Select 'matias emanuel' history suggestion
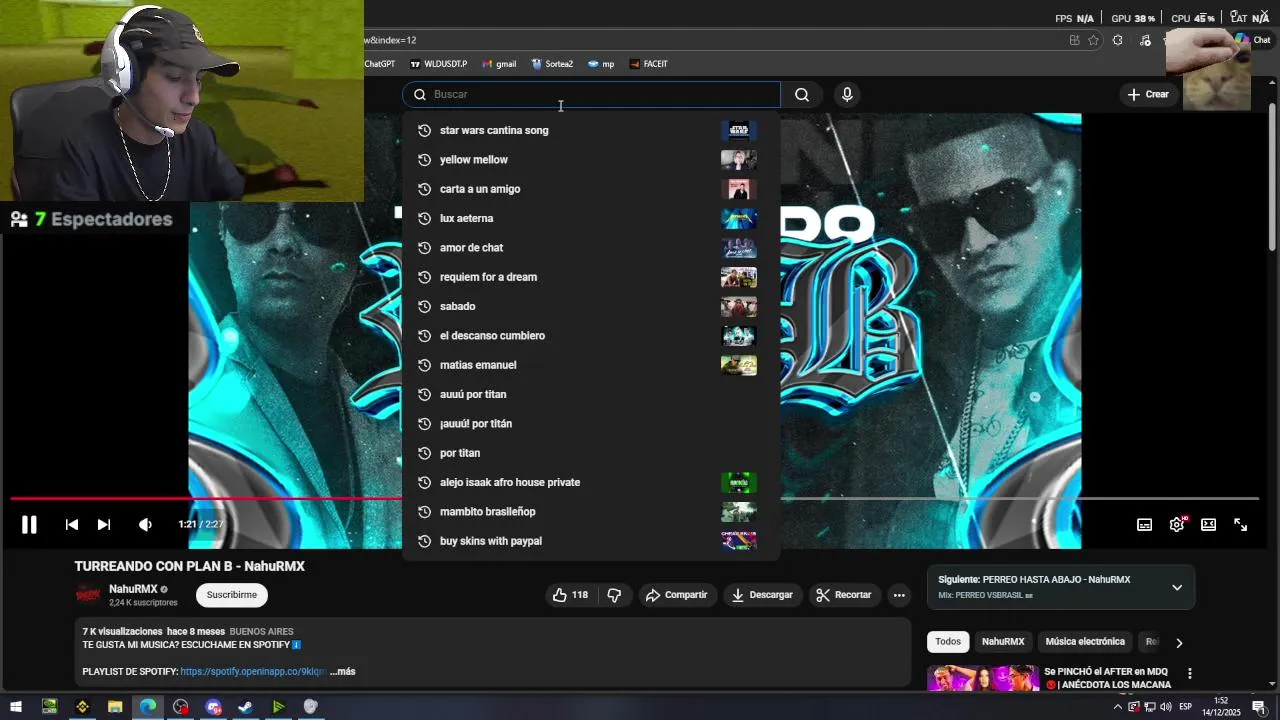1280x720 pixels. pyautogui.click(x=591, y=365)
